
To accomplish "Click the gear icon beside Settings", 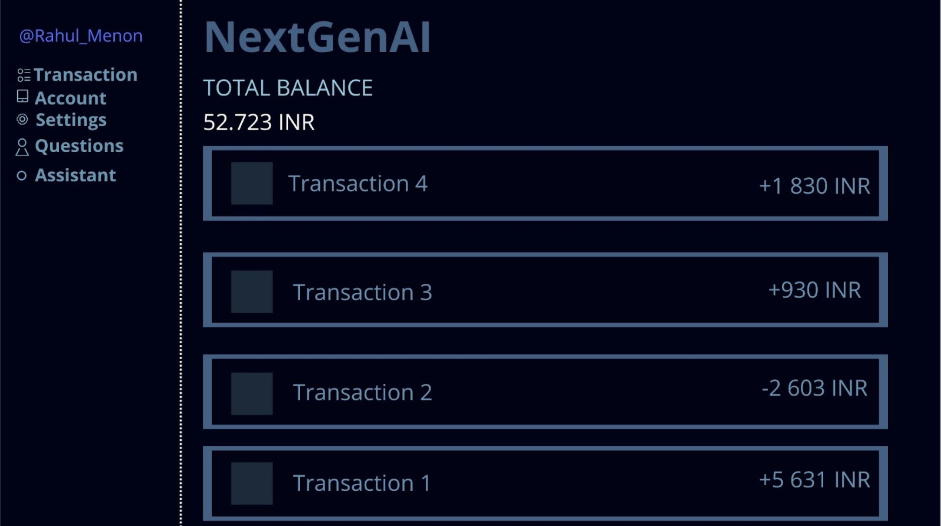I will [23, 119].
